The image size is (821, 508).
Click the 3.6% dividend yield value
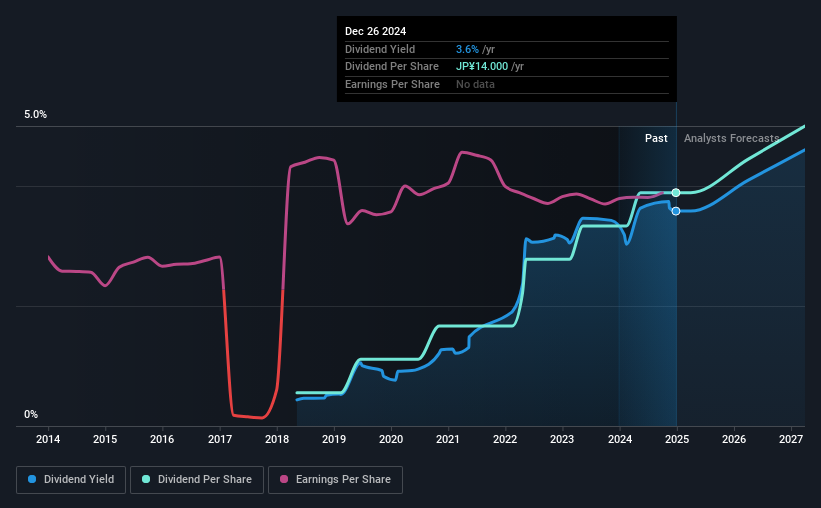point(467,49)
